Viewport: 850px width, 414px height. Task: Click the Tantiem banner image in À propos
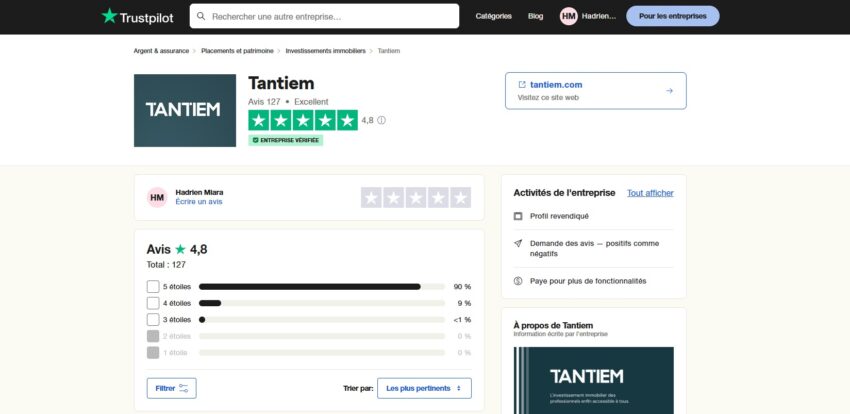(x=594, y=380)
